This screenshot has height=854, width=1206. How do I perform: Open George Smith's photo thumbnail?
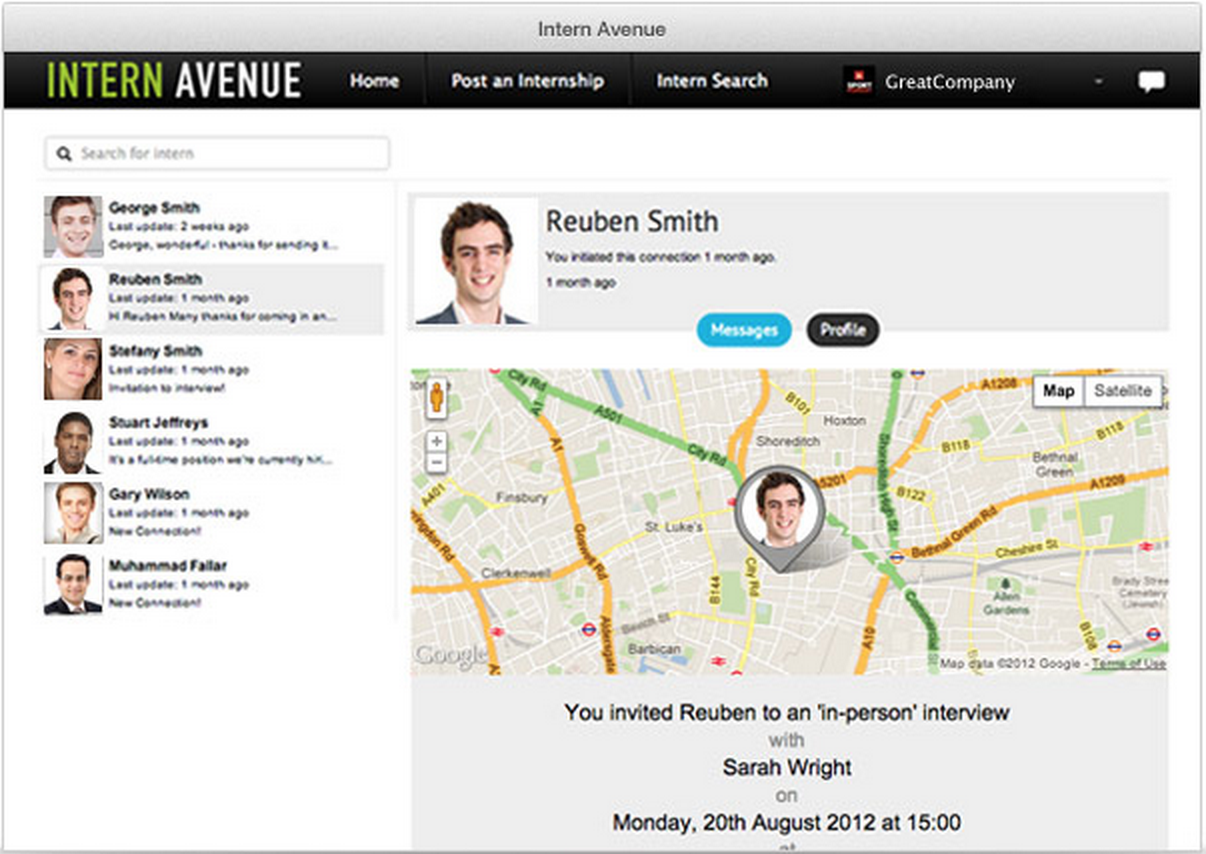[73, 227]
